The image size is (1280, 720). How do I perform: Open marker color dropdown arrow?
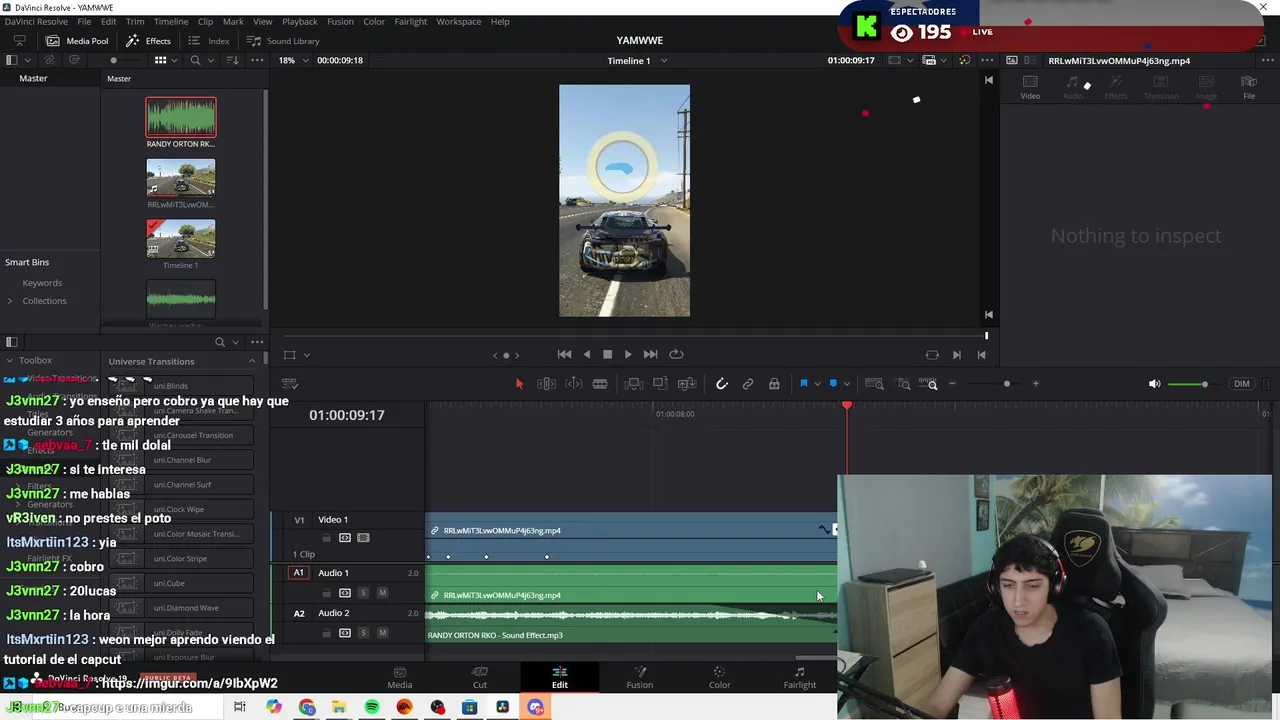click(x=846, y=384)
